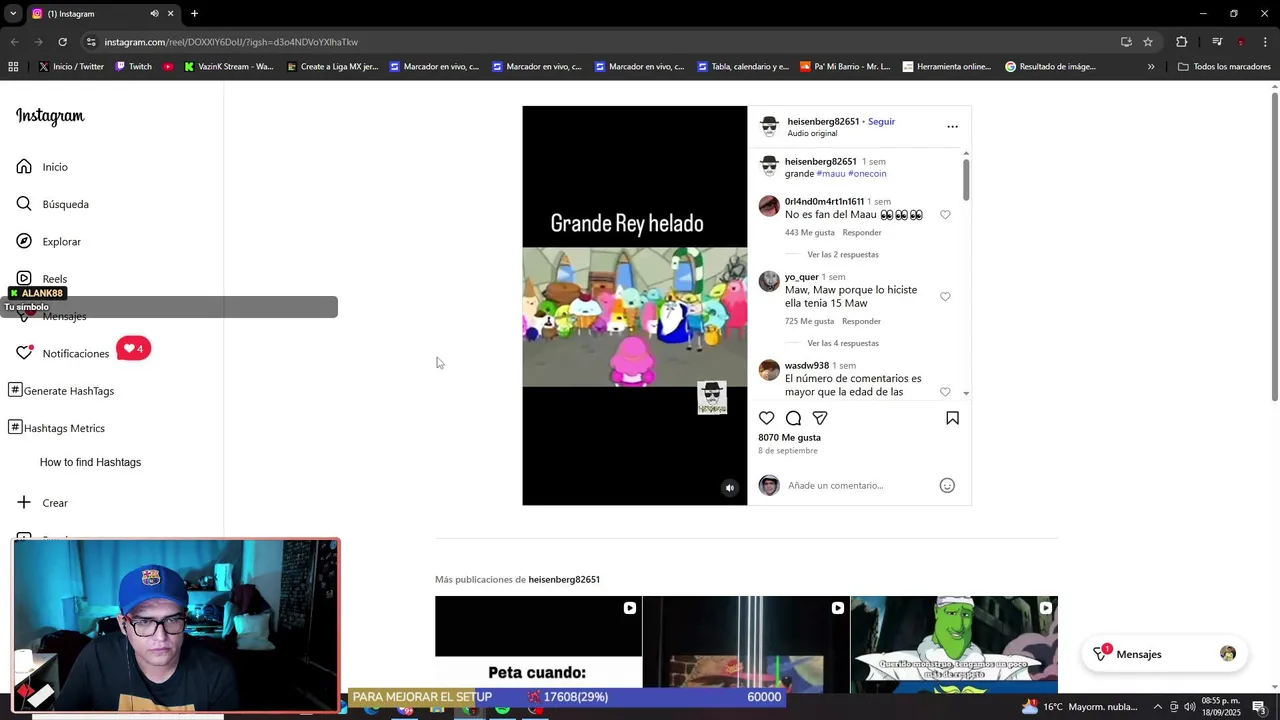Screen dimensions: 1280x720
Task: Open the emoji picker in comment box
Action: (947, 485)
